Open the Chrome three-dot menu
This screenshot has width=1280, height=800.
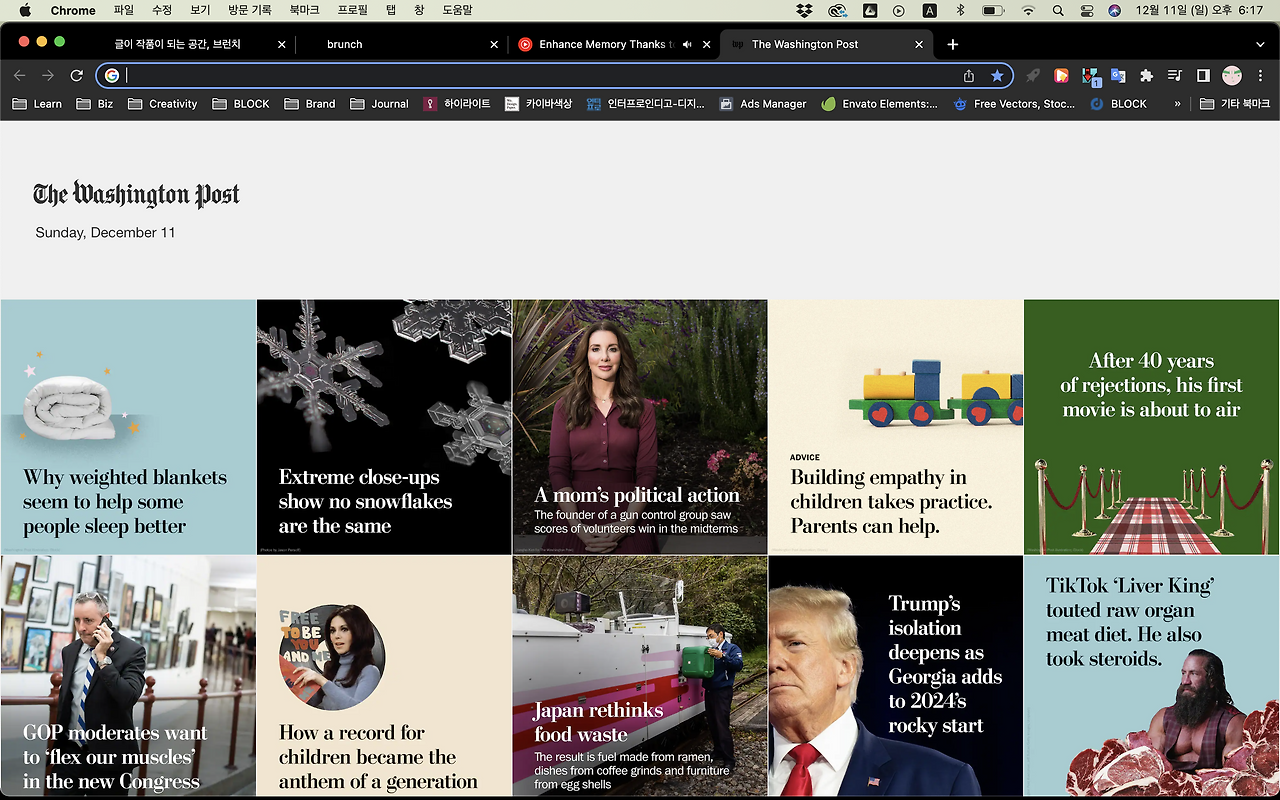point(1260,76)
